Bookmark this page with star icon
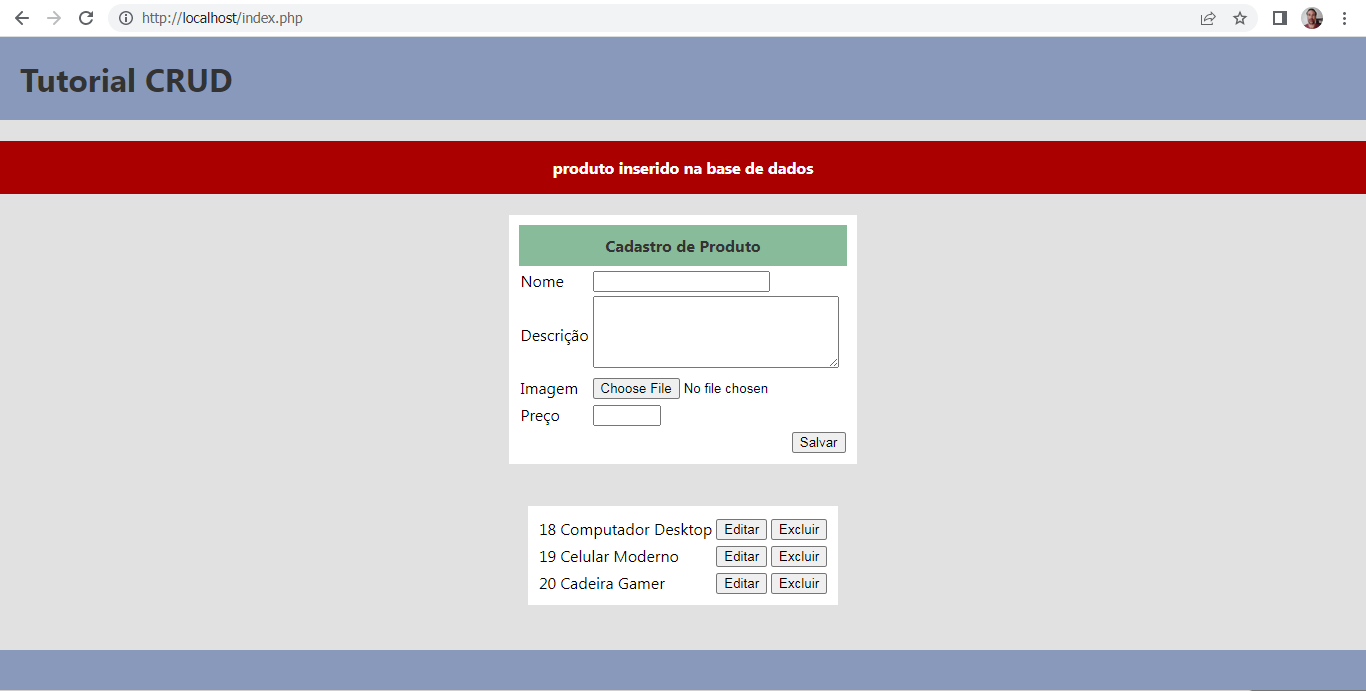1366x691 pixels. click(1240, 18)
